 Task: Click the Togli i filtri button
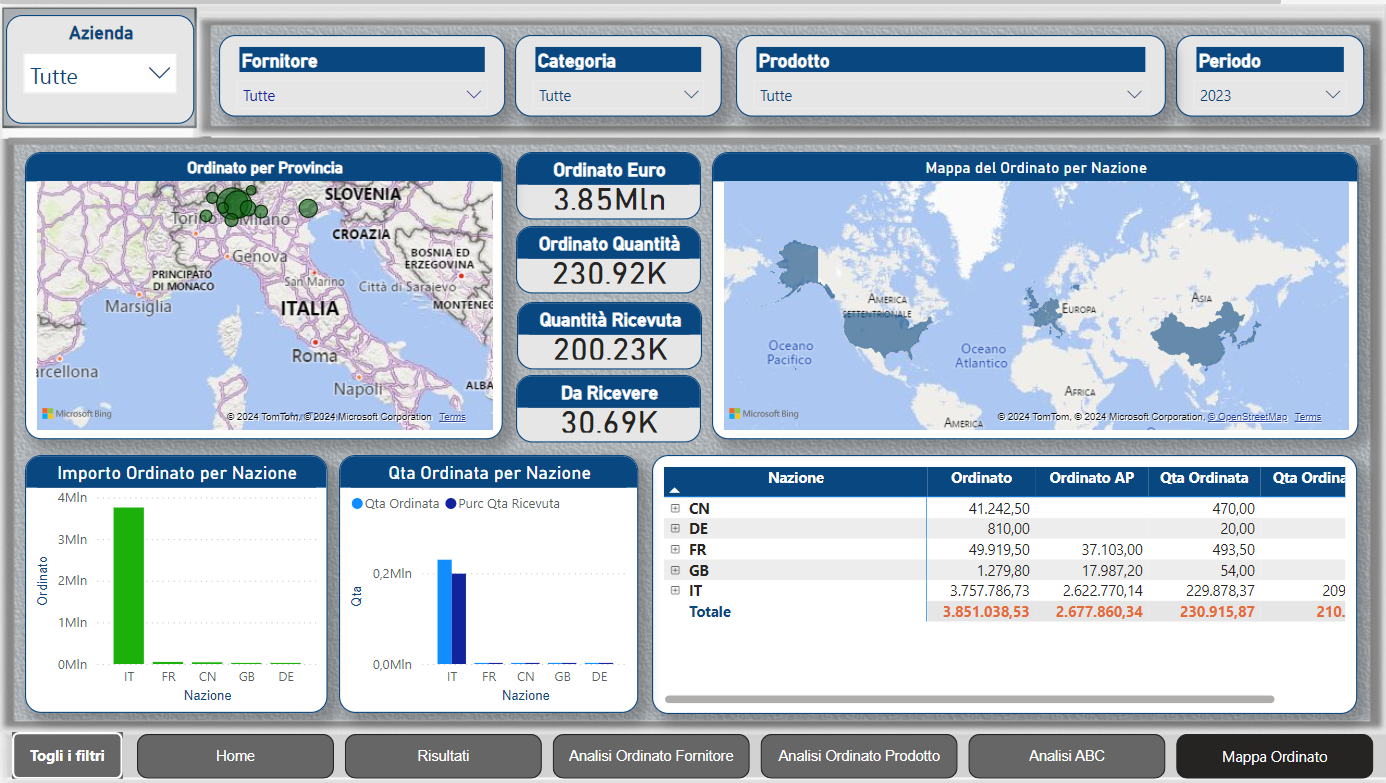68,756
